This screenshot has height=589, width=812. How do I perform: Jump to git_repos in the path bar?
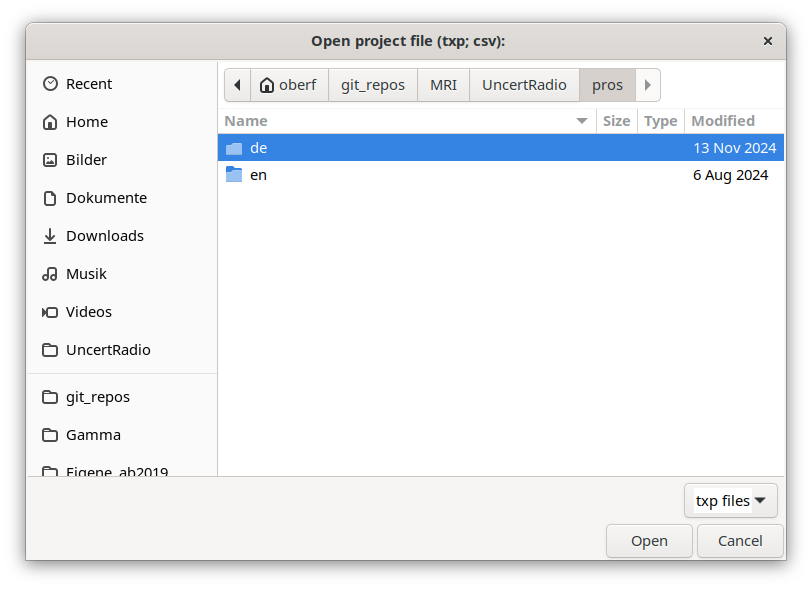(x=373, y=85)
